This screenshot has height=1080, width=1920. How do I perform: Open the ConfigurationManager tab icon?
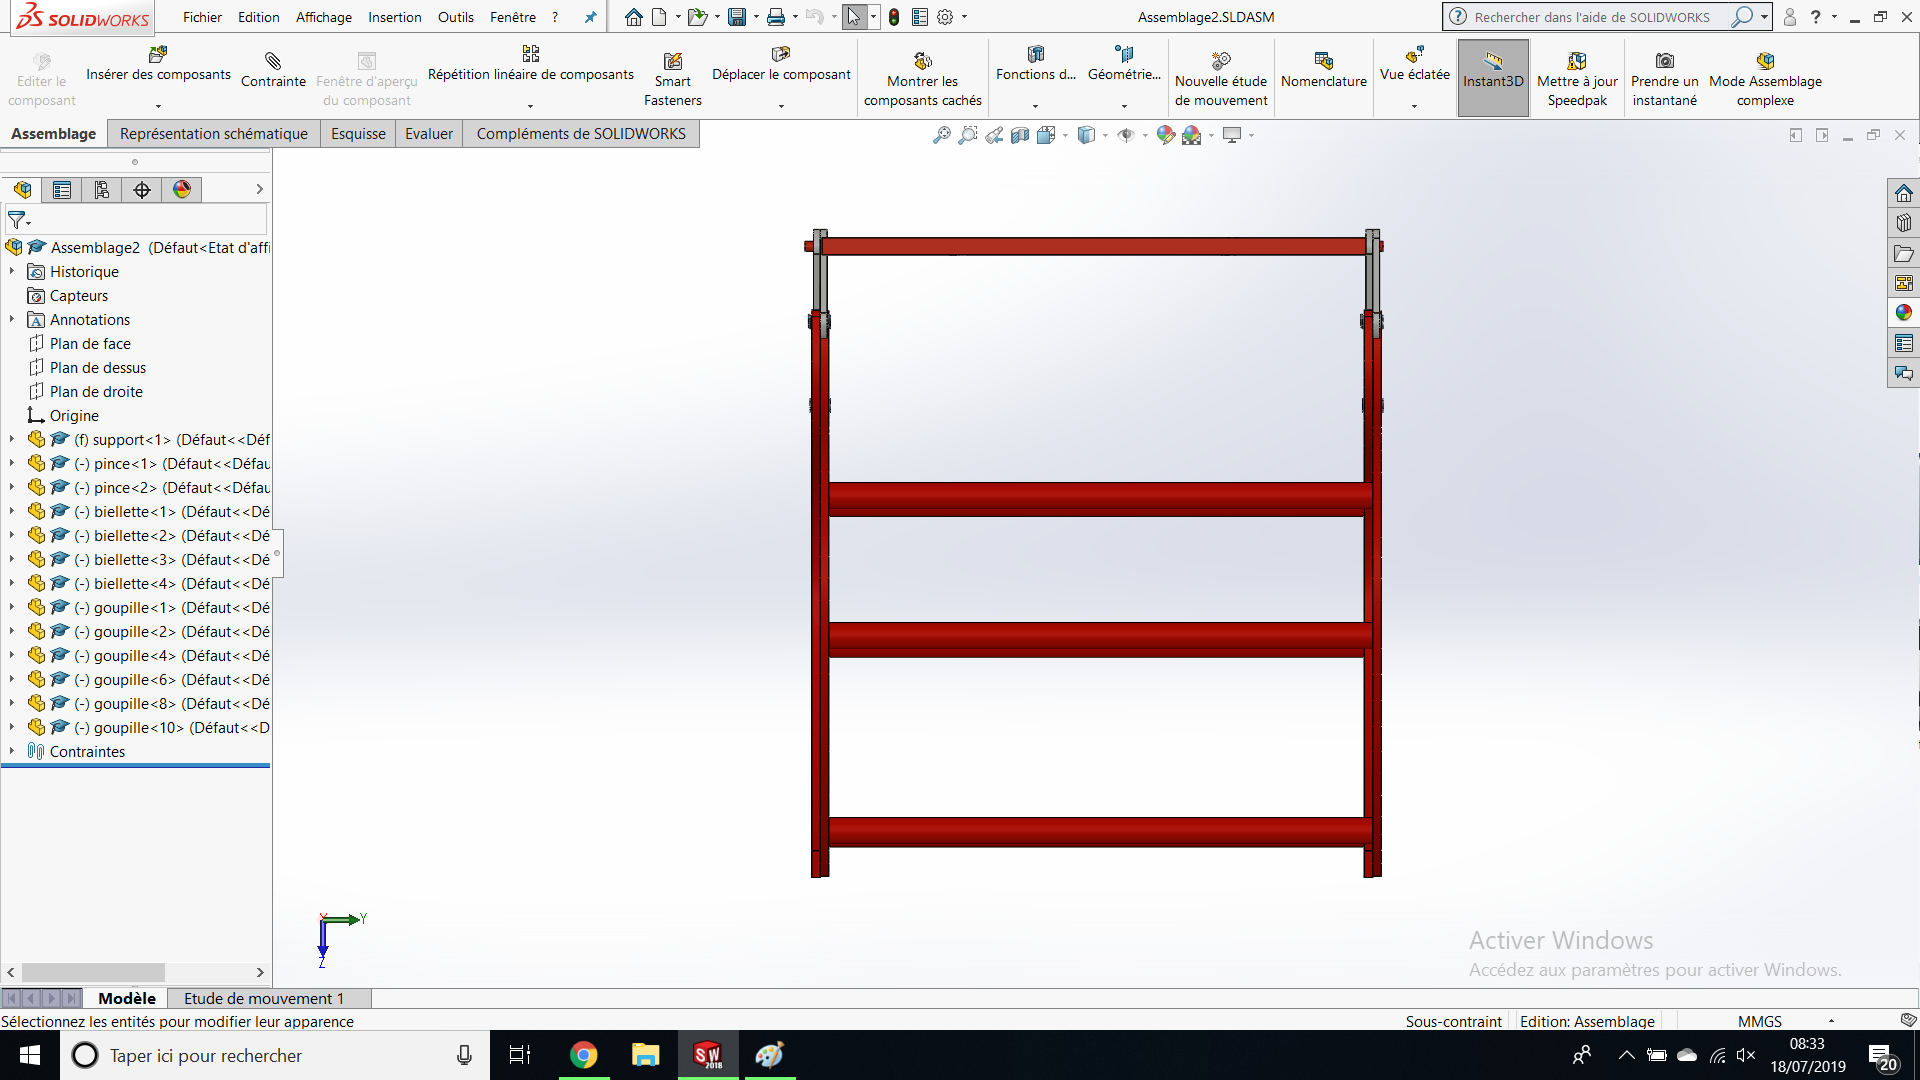pos(102,190)
